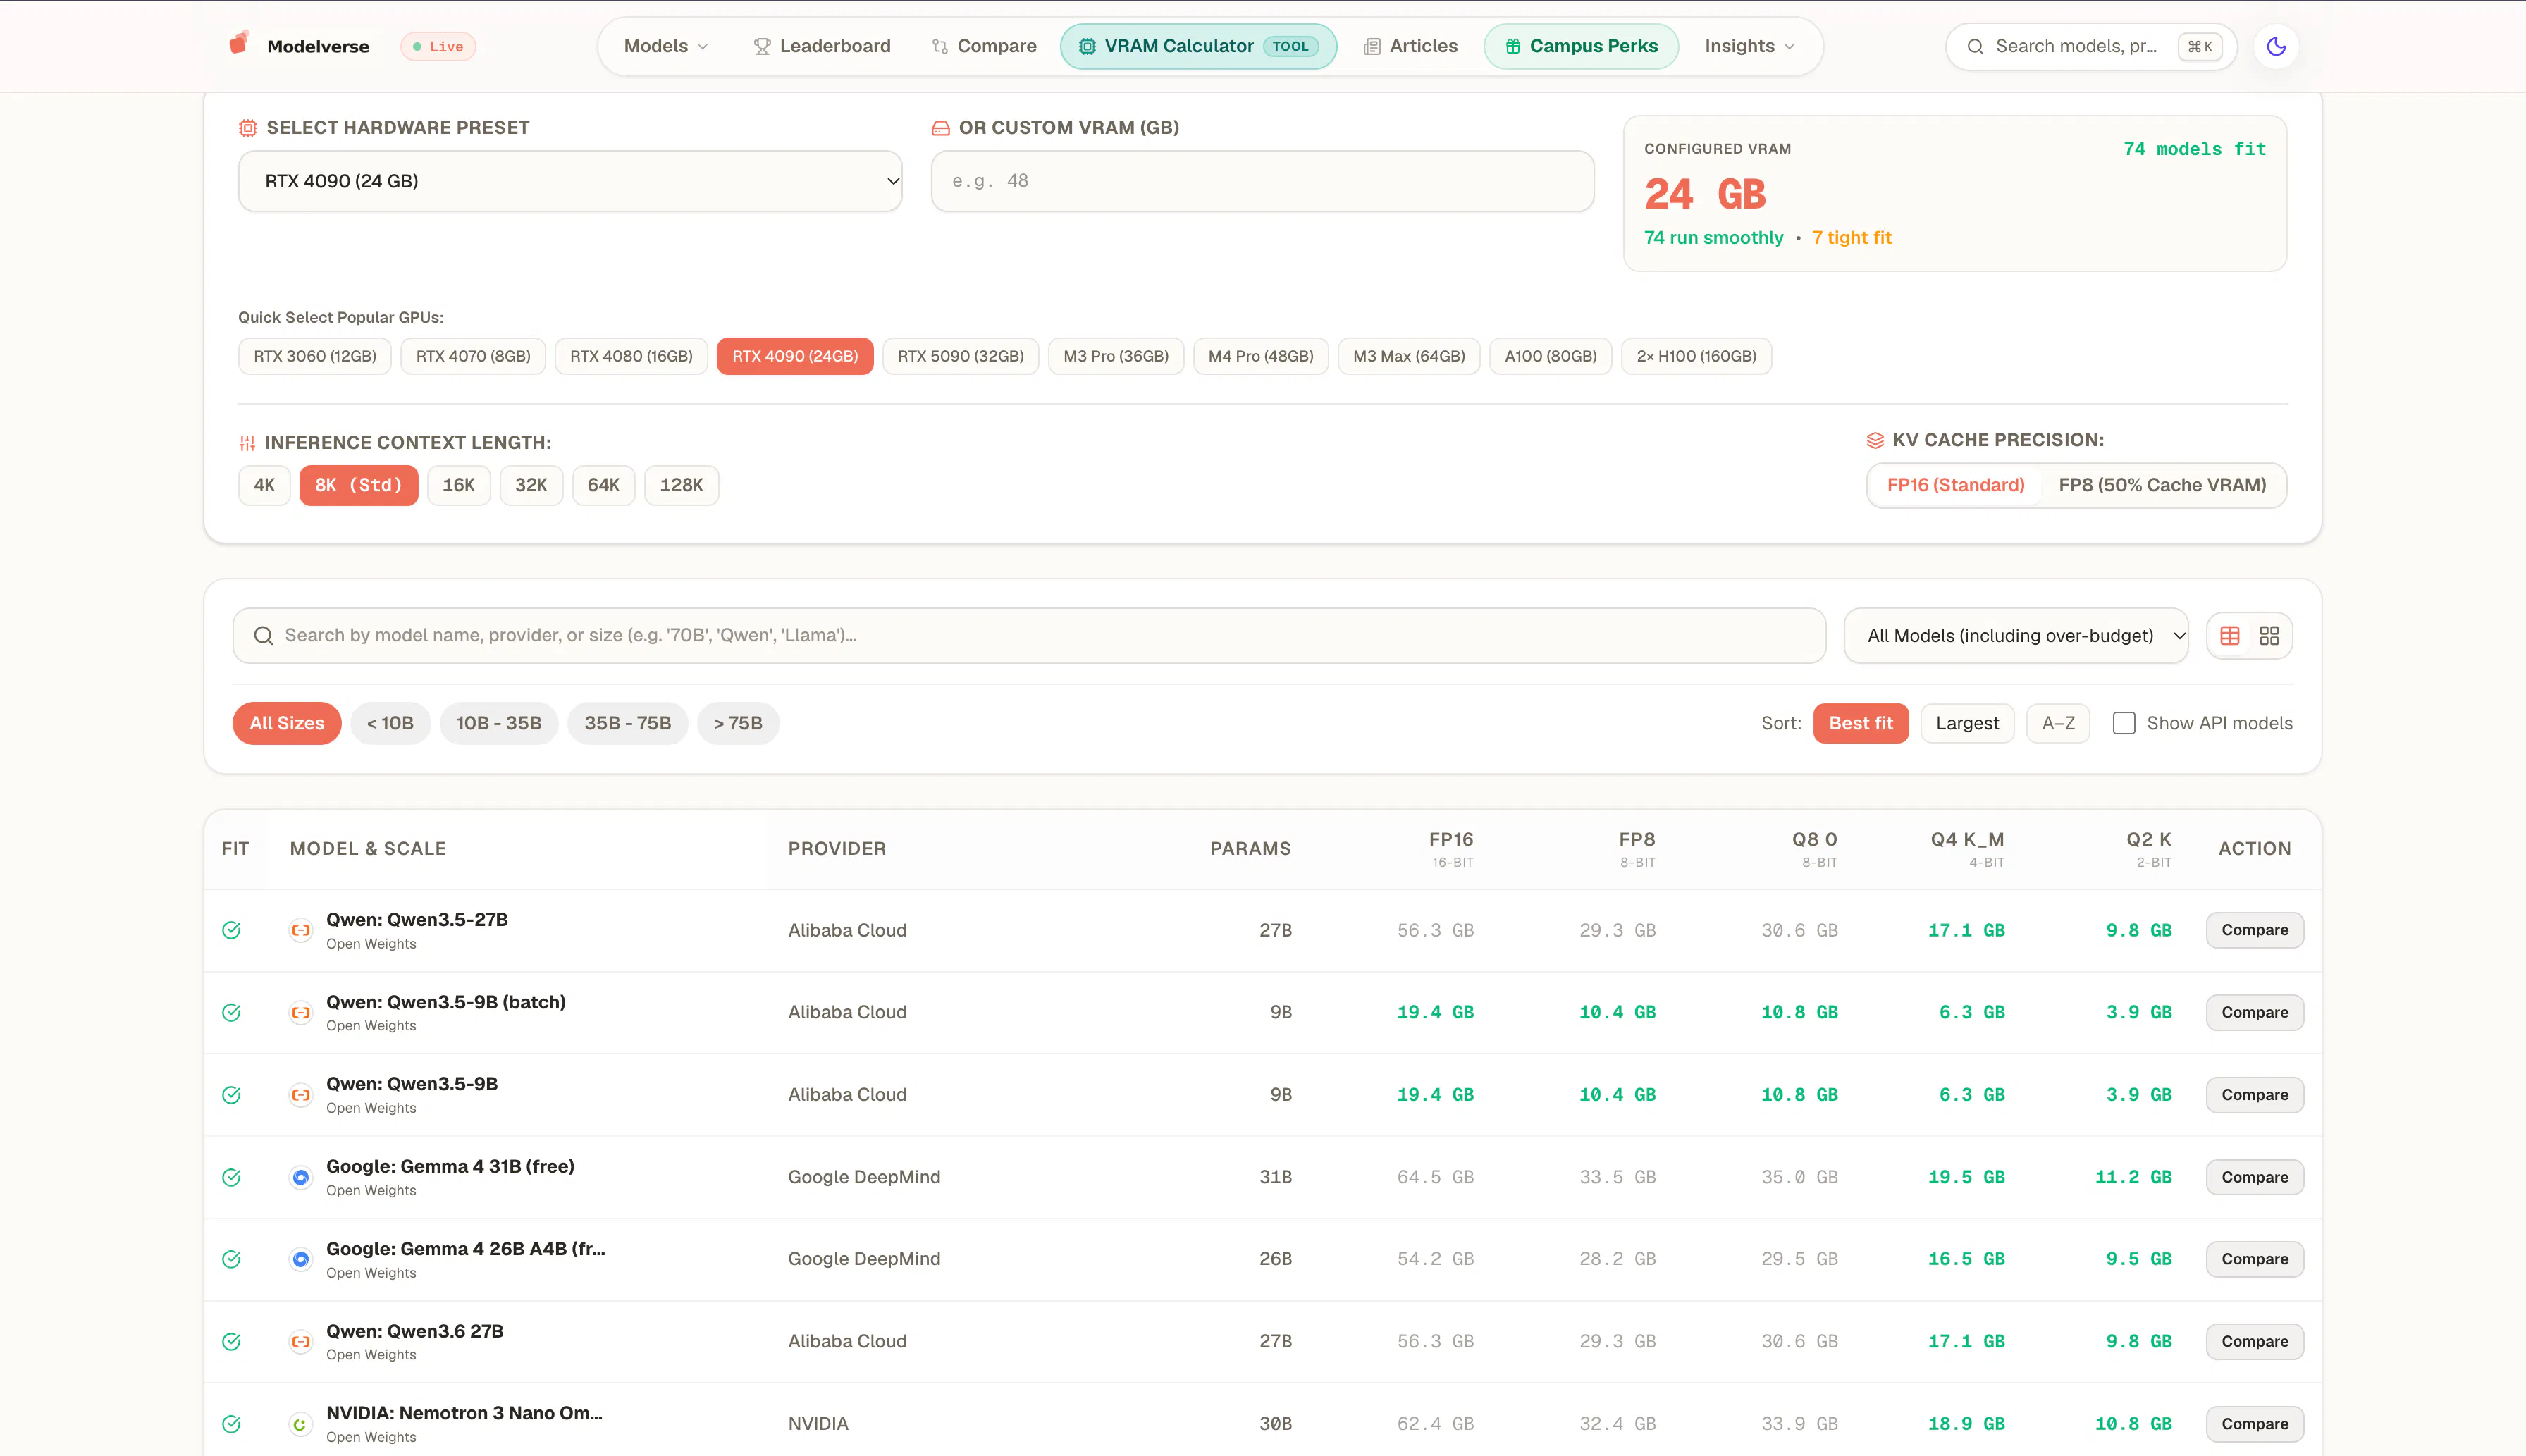The image size is (2526, 1456).
Task: Filter models by 10B - 35B size
Action: click(499, 723)
